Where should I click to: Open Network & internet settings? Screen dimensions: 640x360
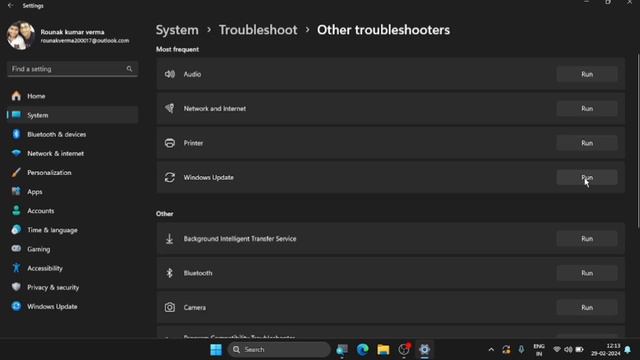click(x=72, y=153)
